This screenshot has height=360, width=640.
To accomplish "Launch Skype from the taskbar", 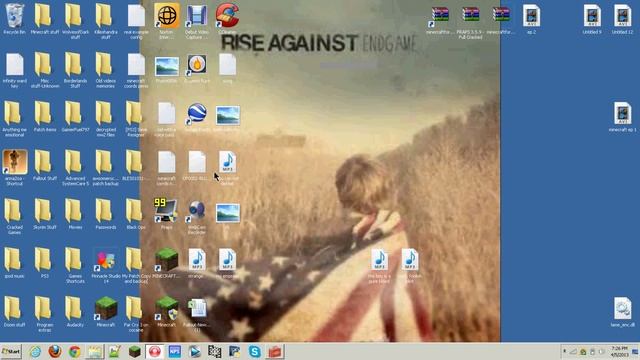I will [255, 351].
